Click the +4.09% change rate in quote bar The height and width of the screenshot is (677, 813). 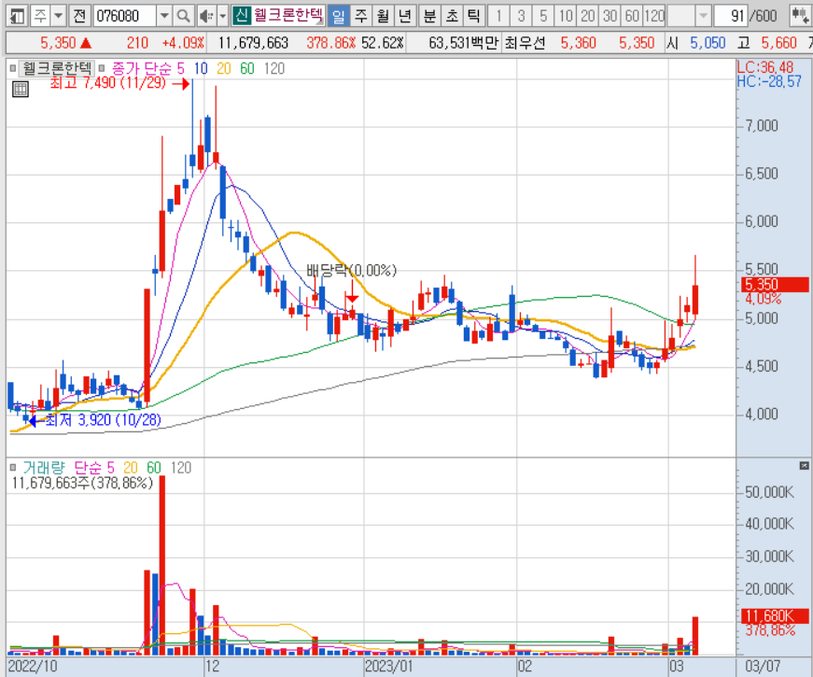(184, 43)
